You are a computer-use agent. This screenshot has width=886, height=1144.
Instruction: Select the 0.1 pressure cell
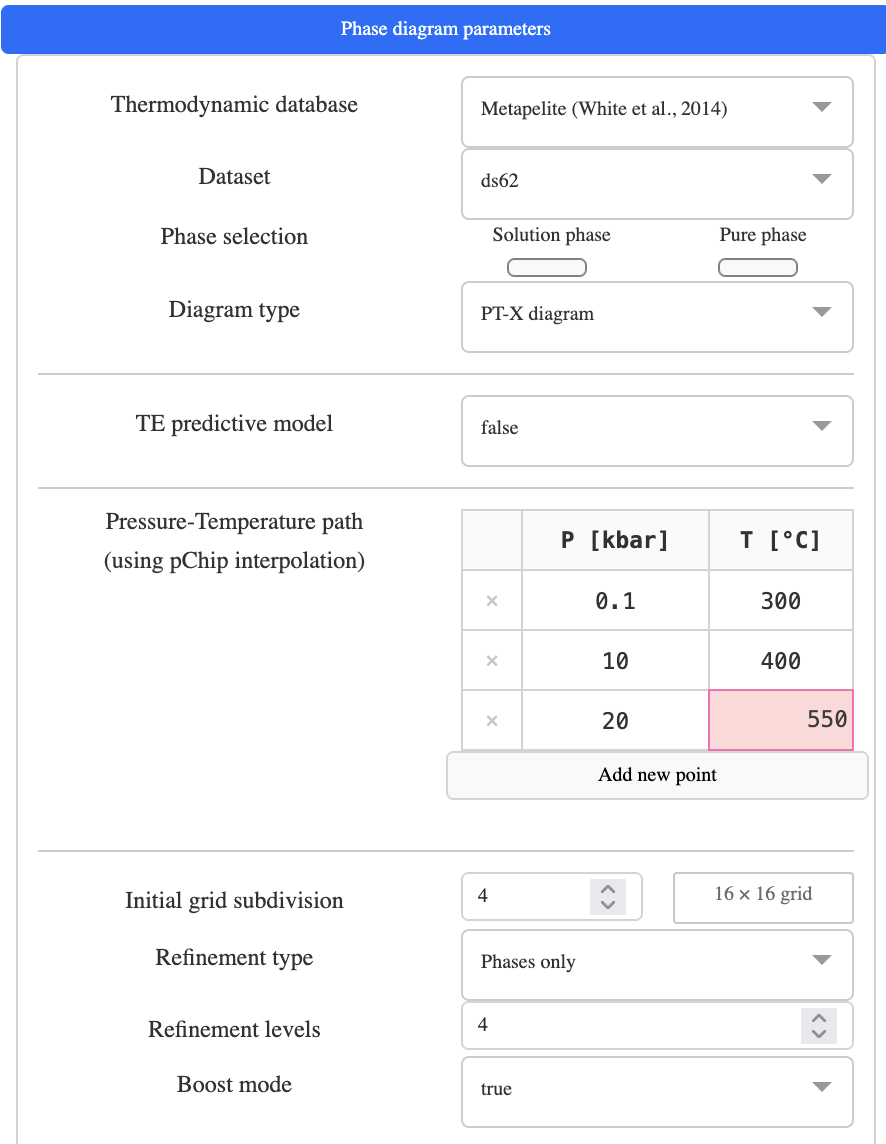[x=615, y=600]
